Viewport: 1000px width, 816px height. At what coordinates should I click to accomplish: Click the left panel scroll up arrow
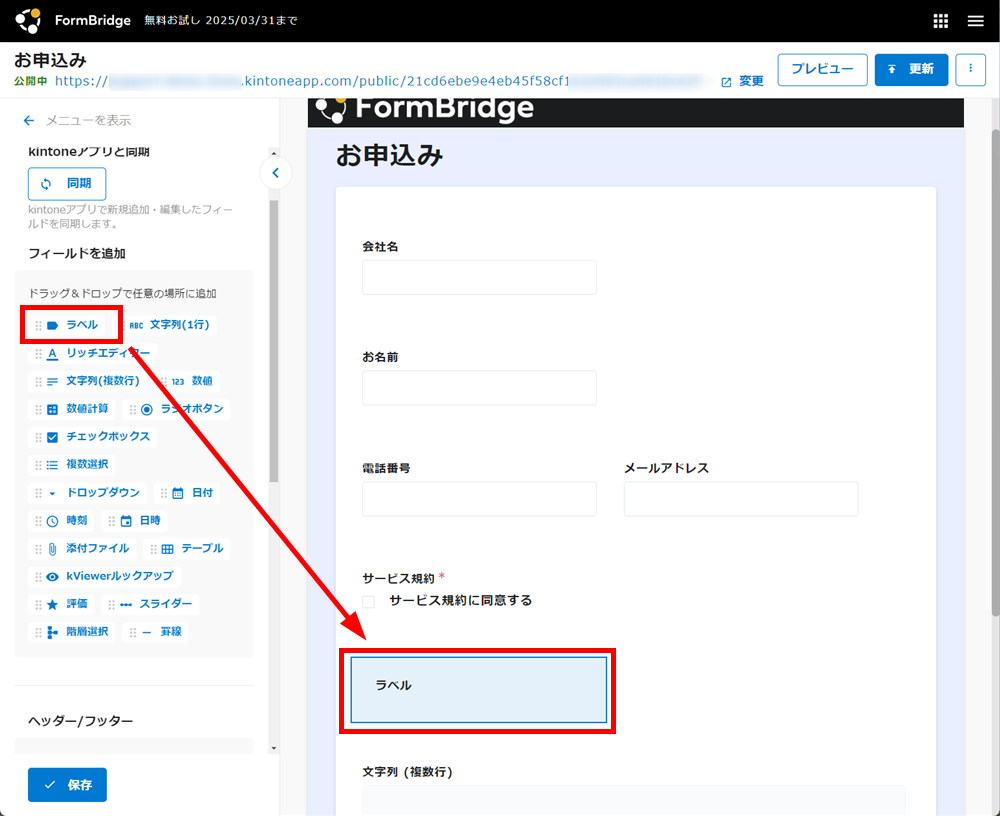(x=274, y=154)
